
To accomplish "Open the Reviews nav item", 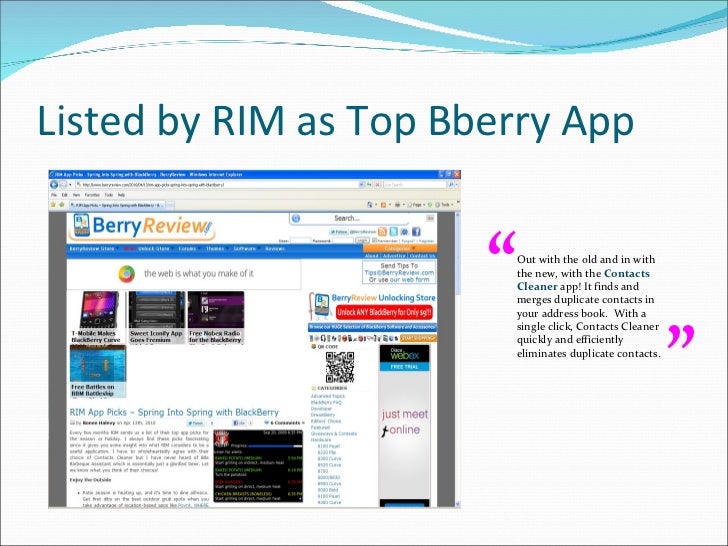I will click(274, 249).
